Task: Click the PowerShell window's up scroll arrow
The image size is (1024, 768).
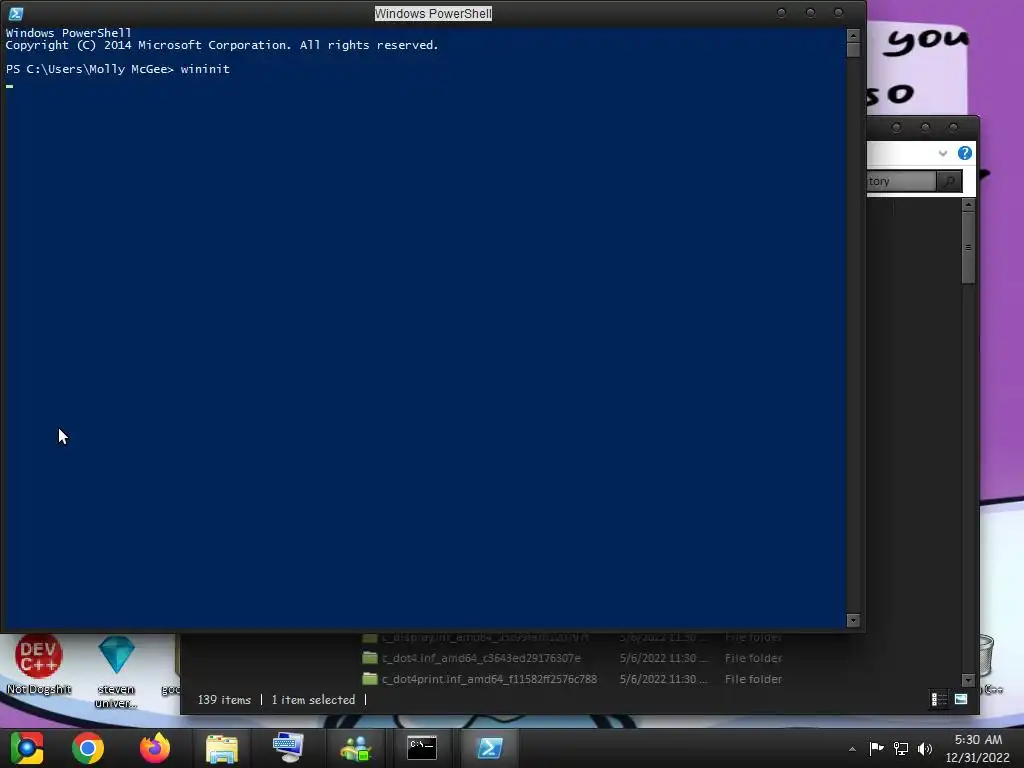Action: [x=853, y=35]
